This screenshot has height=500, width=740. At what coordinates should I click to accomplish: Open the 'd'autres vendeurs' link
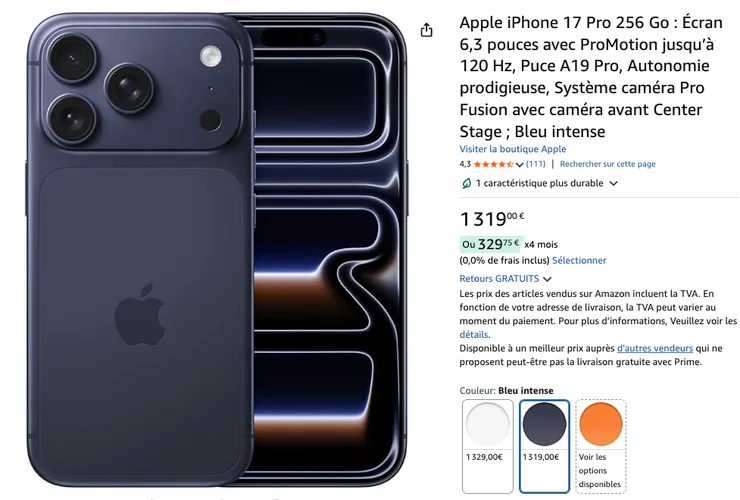pos(655,348)
